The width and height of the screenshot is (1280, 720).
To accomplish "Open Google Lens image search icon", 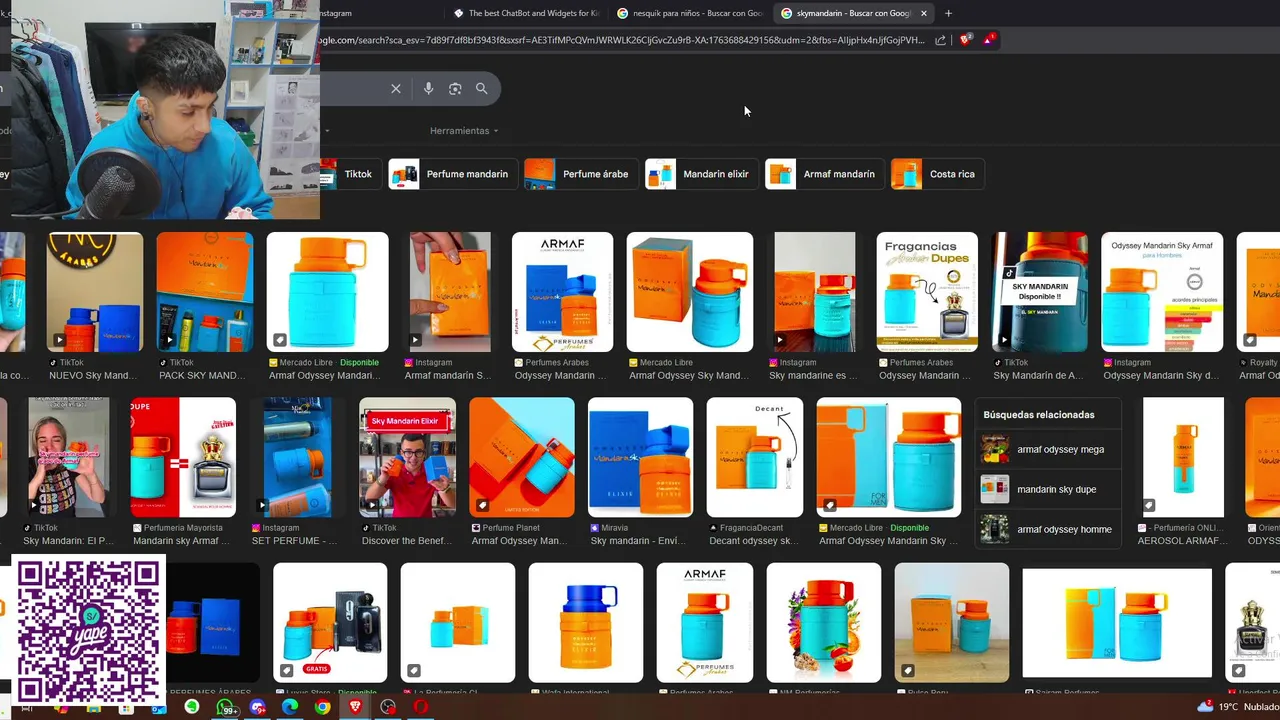I will tap(455, 89).
